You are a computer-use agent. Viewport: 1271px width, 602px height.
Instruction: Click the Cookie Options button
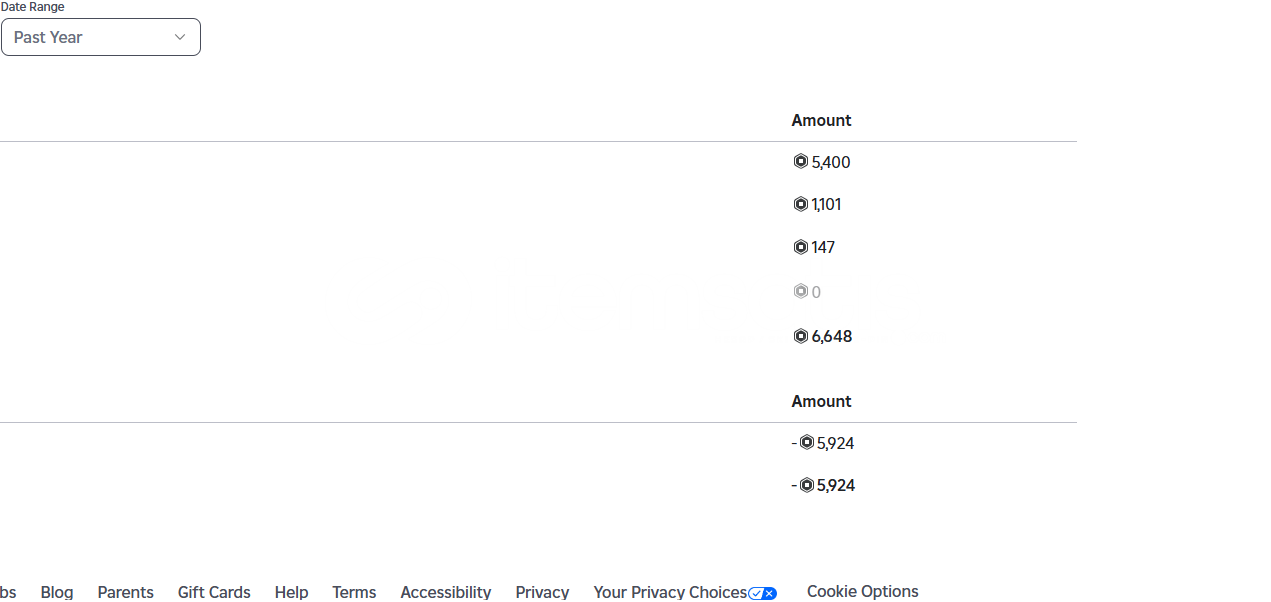pos(863,591)
